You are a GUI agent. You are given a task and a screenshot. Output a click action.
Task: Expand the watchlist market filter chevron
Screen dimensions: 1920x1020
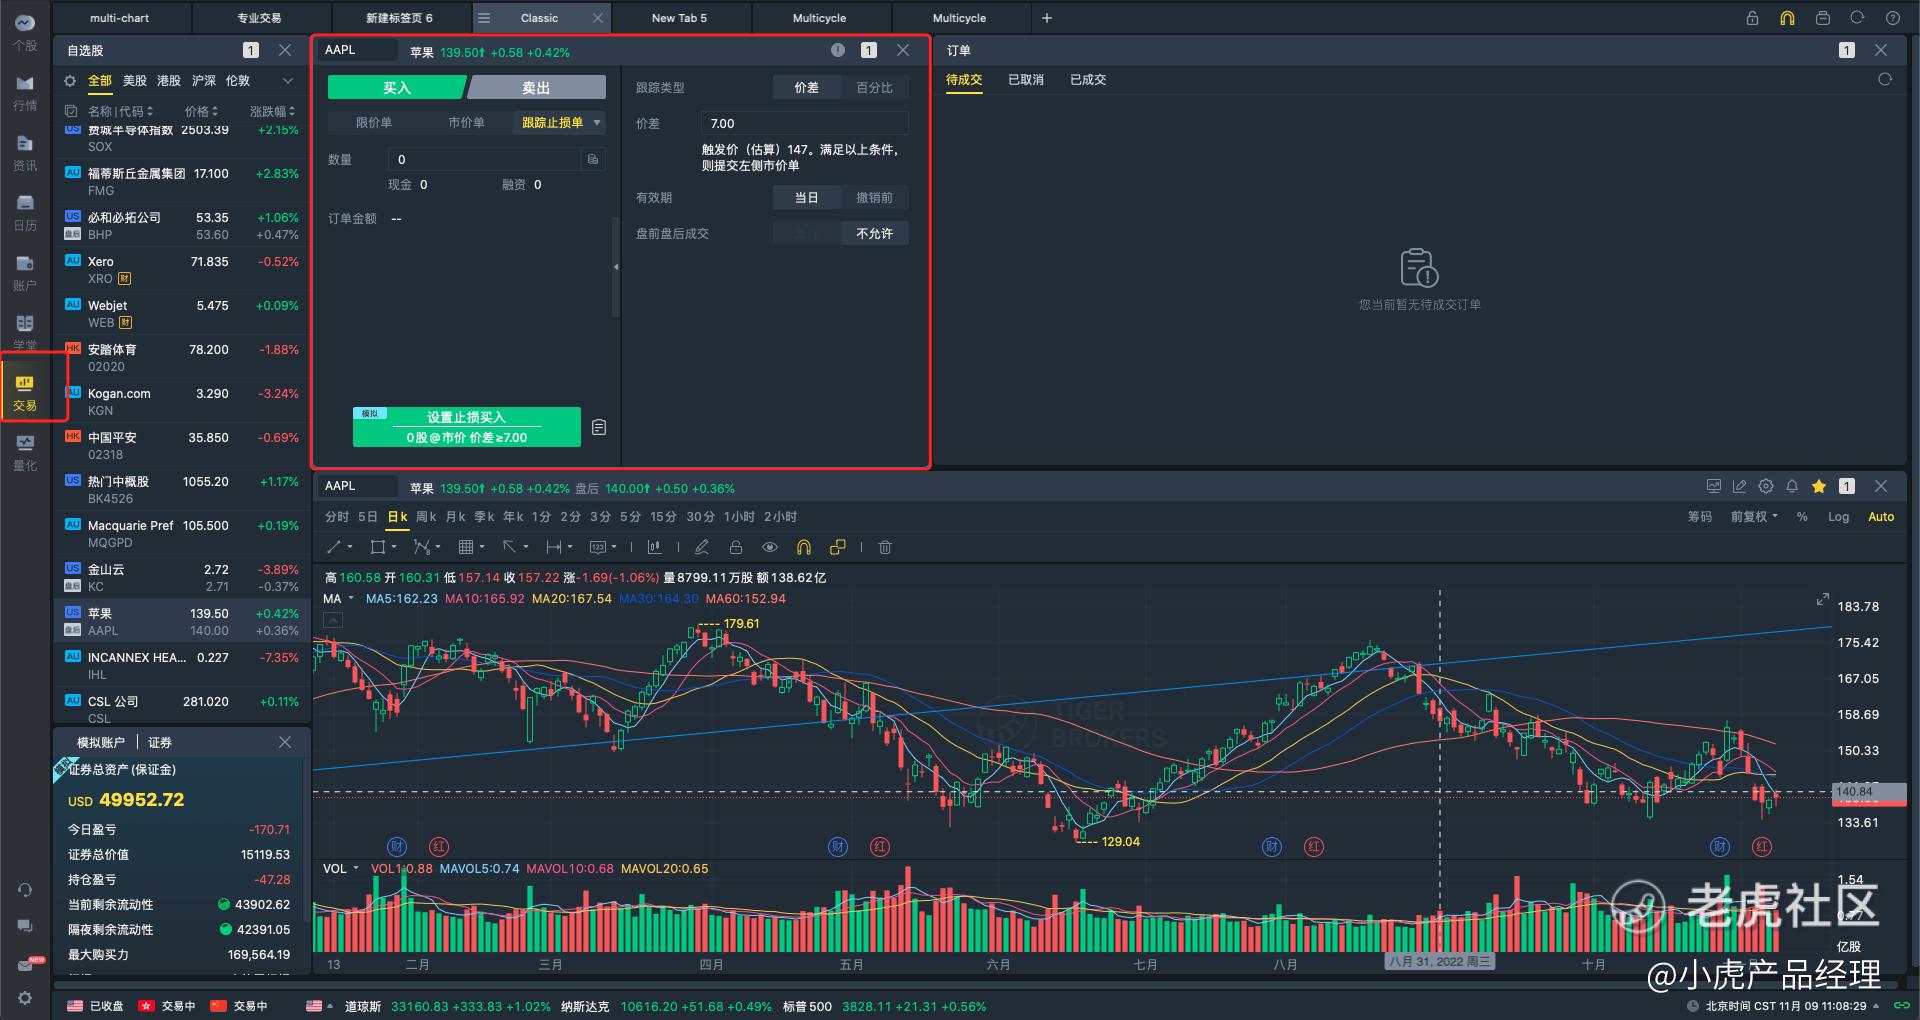288,81
